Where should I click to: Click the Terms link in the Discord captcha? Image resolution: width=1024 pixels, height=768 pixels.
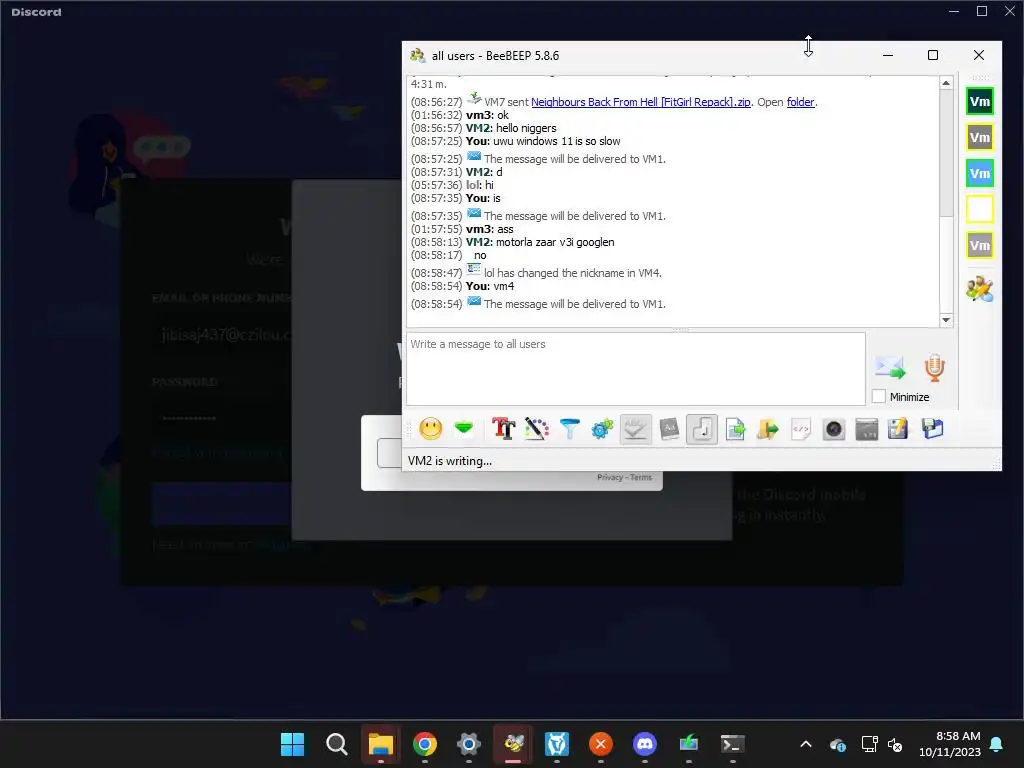pyautogui.click(x=641, y=477)
